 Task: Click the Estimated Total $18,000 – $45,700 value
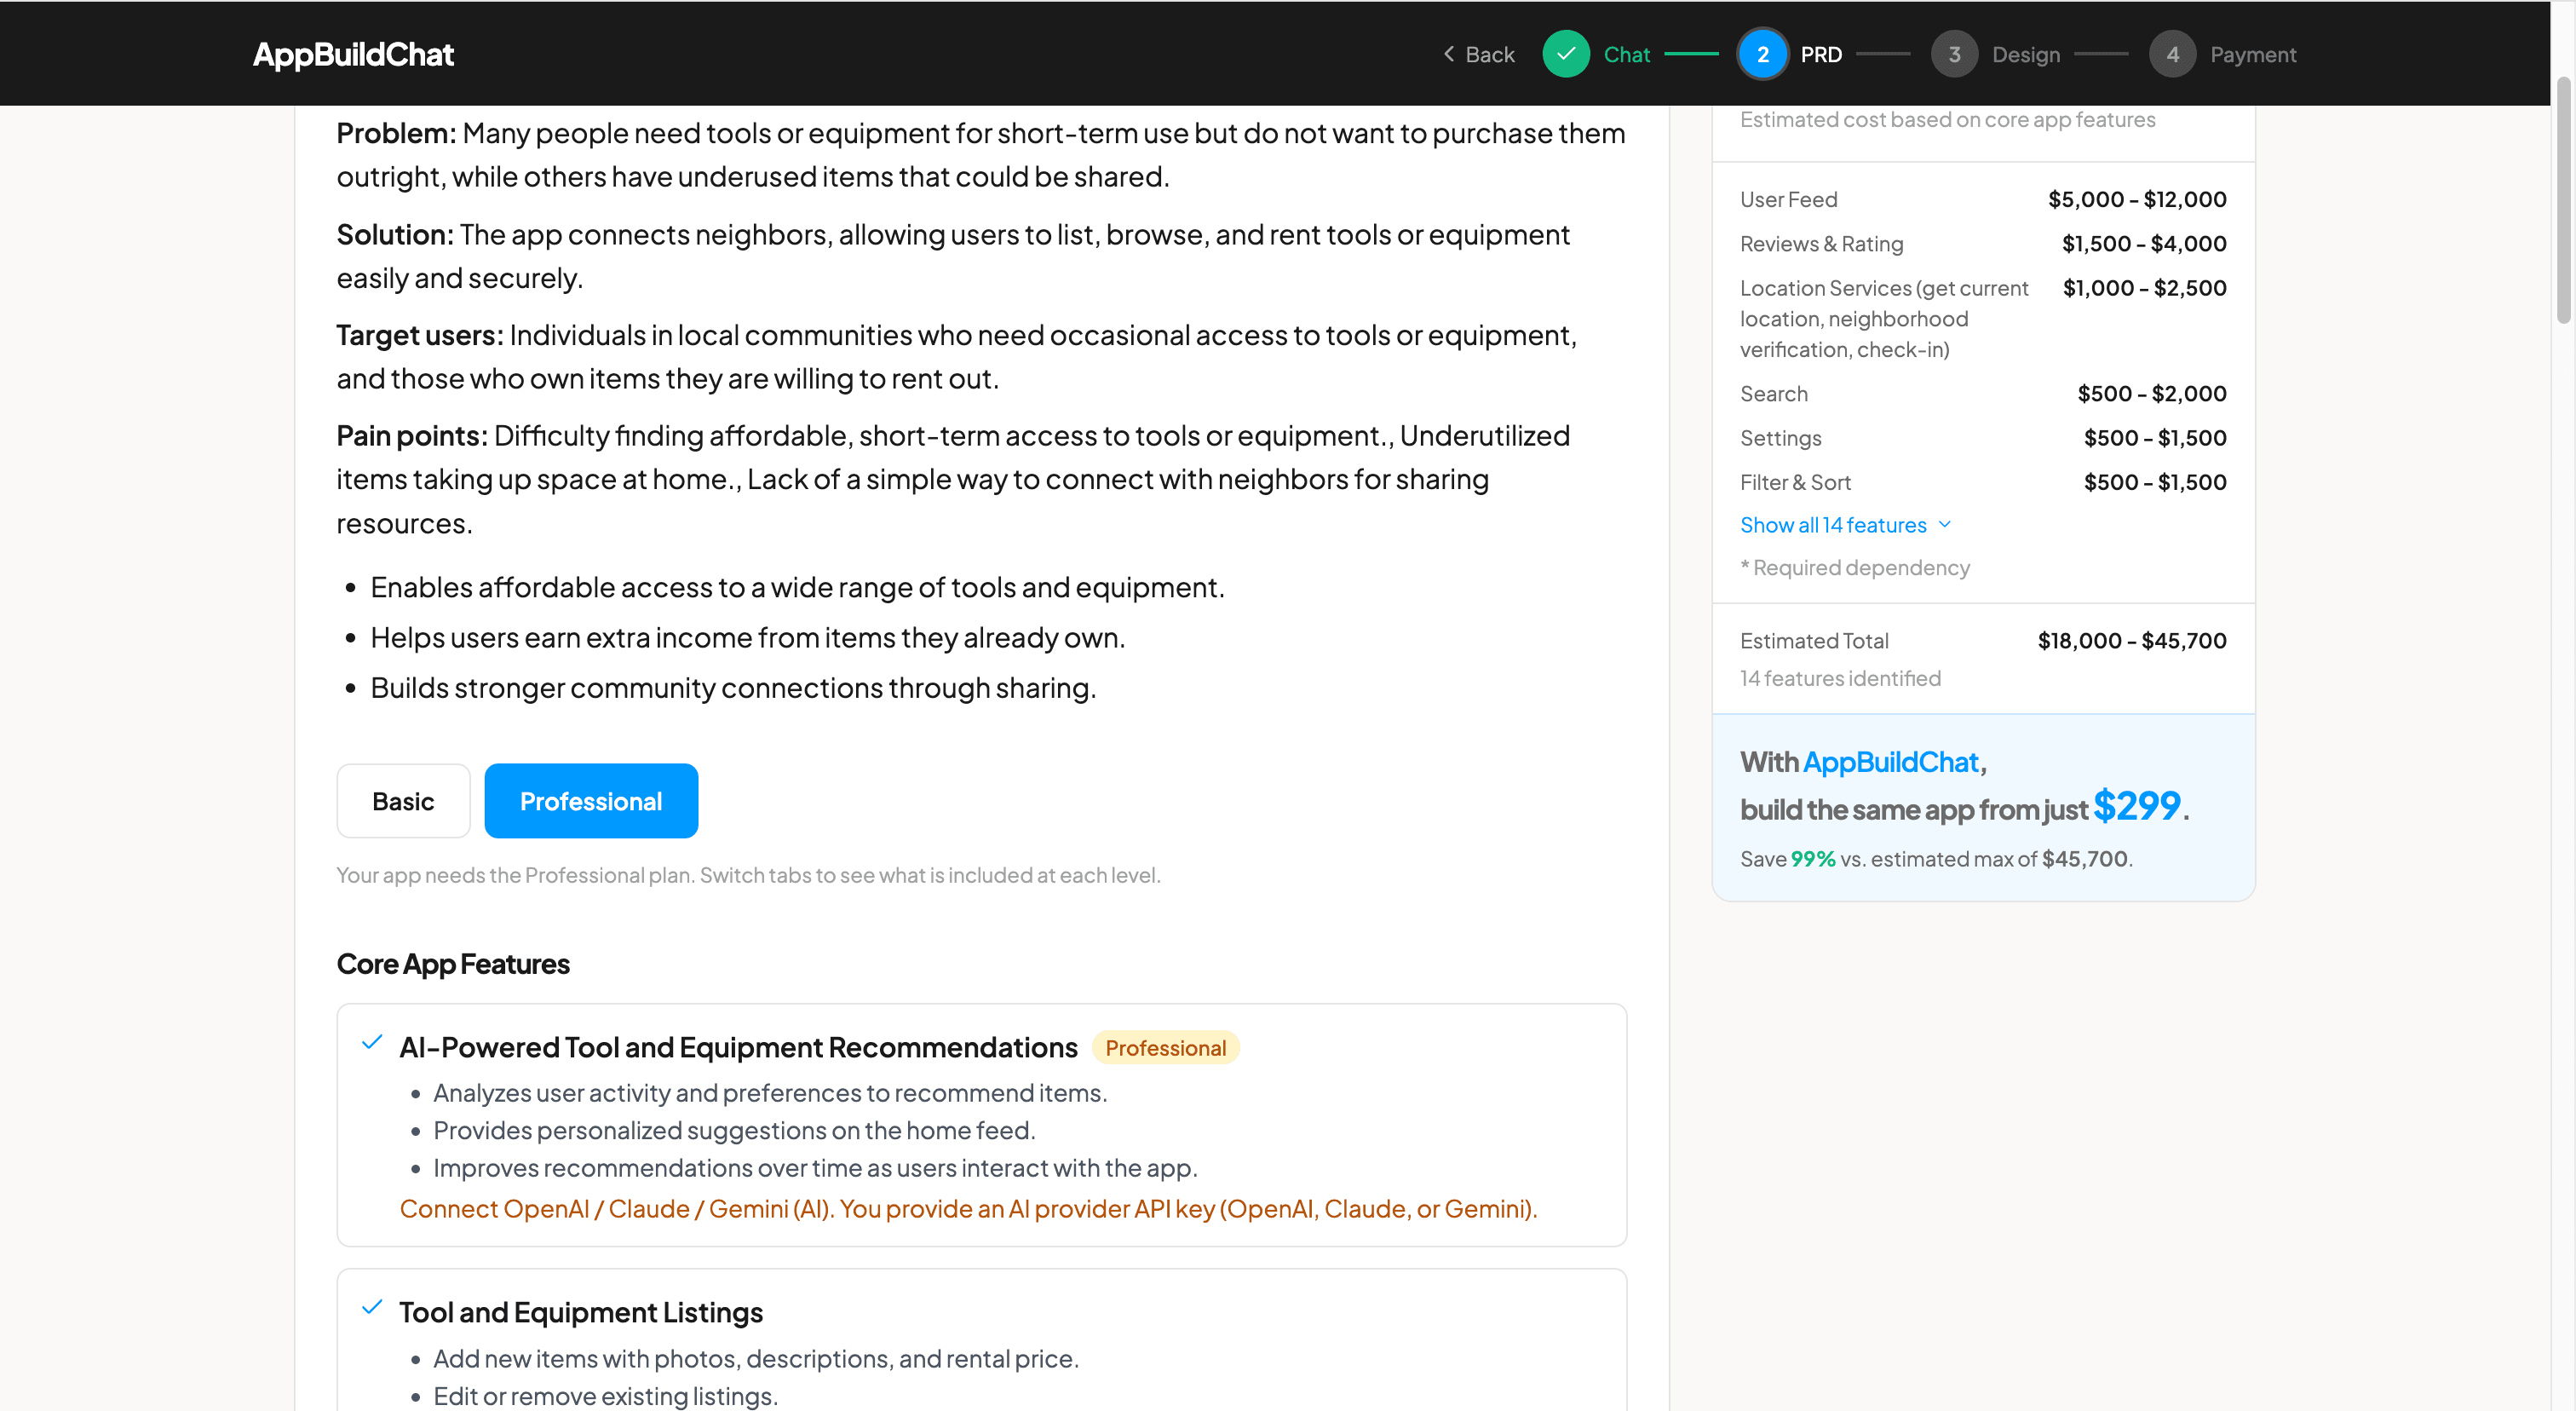(2132, 640)
